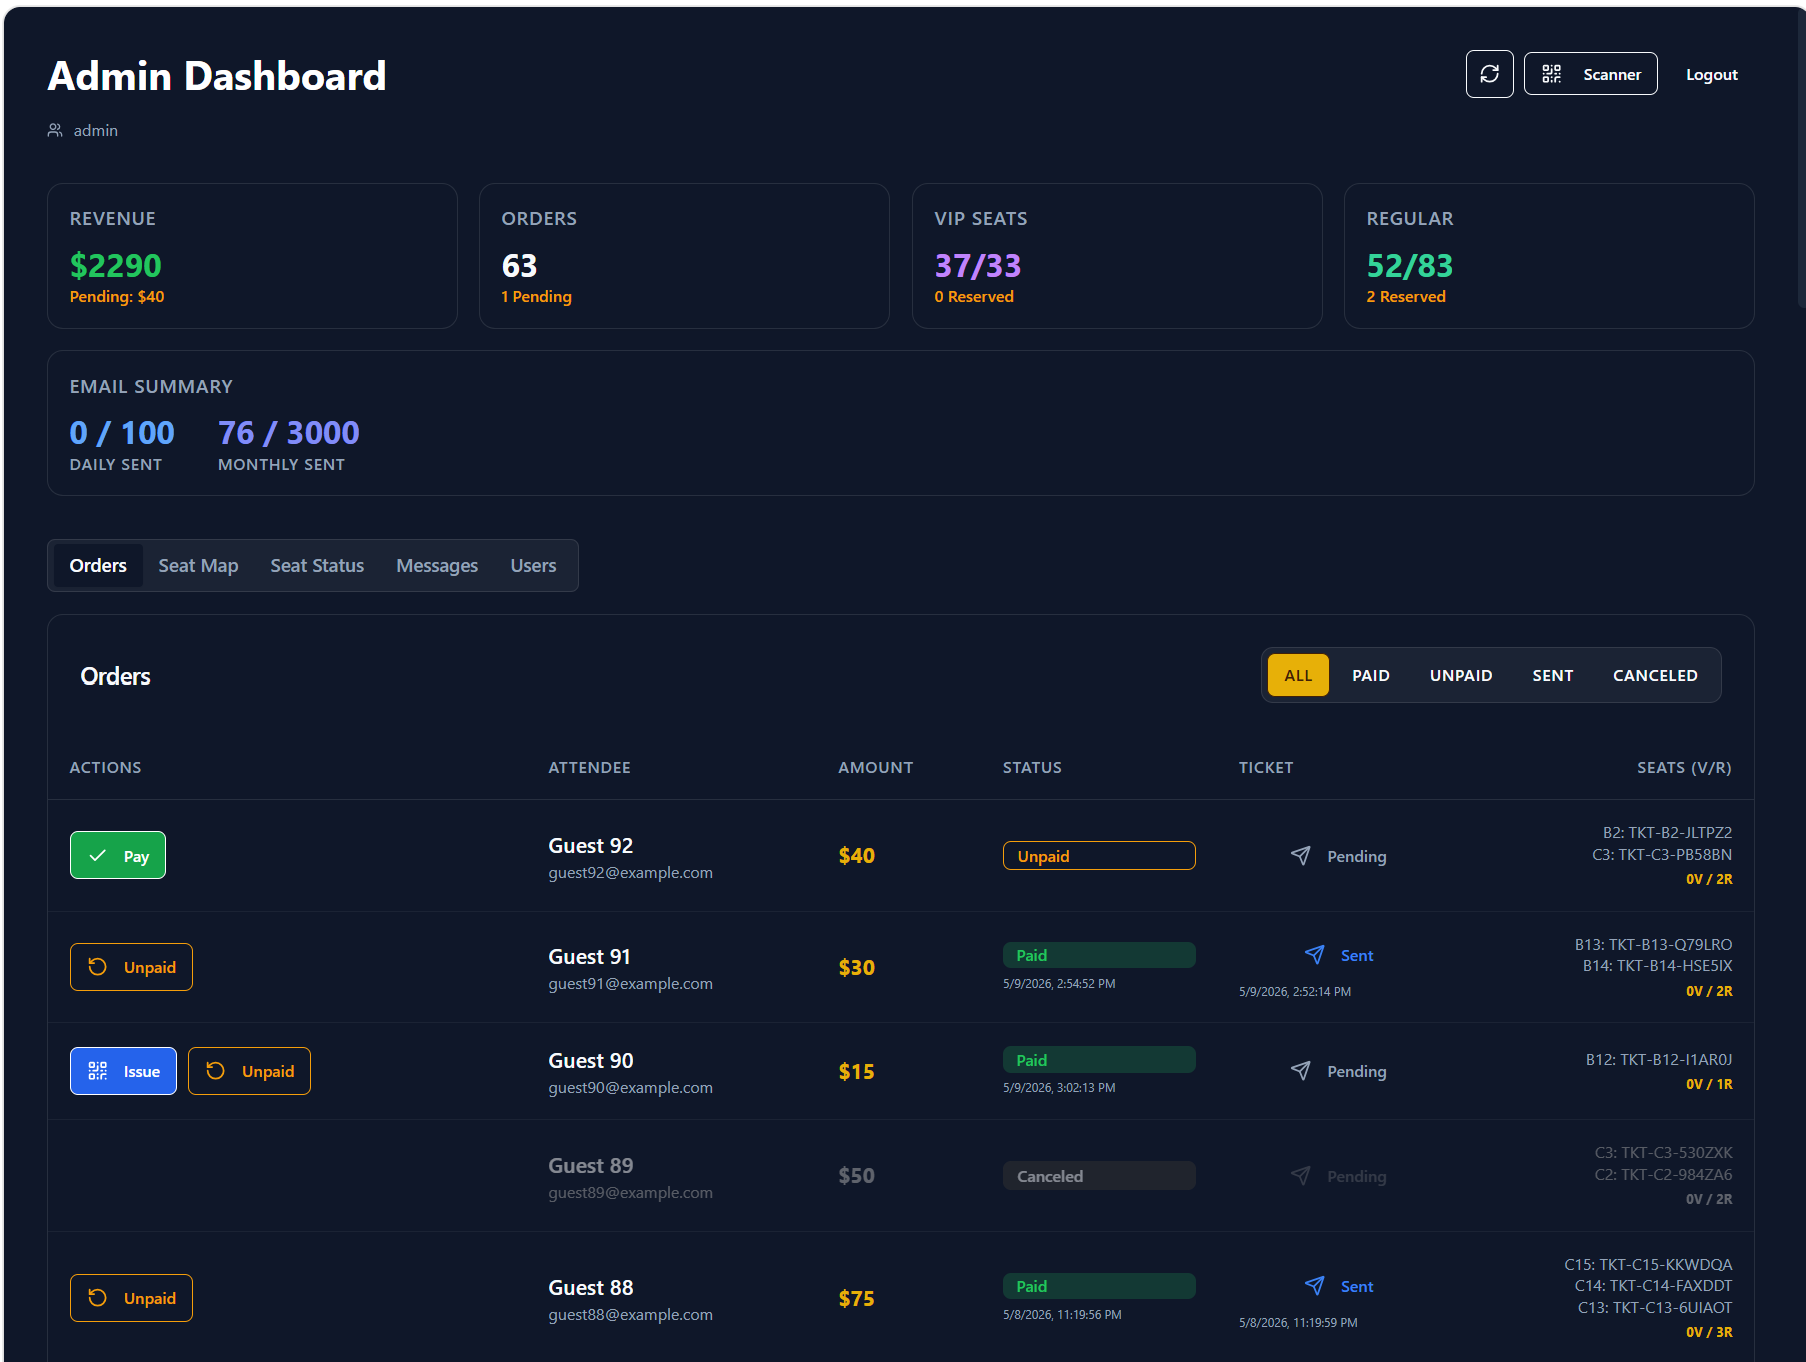Image resolution: width=1806 pixels, height=1362 pixels.
Task: Click the Orders count 63
Action: point(519,265)
